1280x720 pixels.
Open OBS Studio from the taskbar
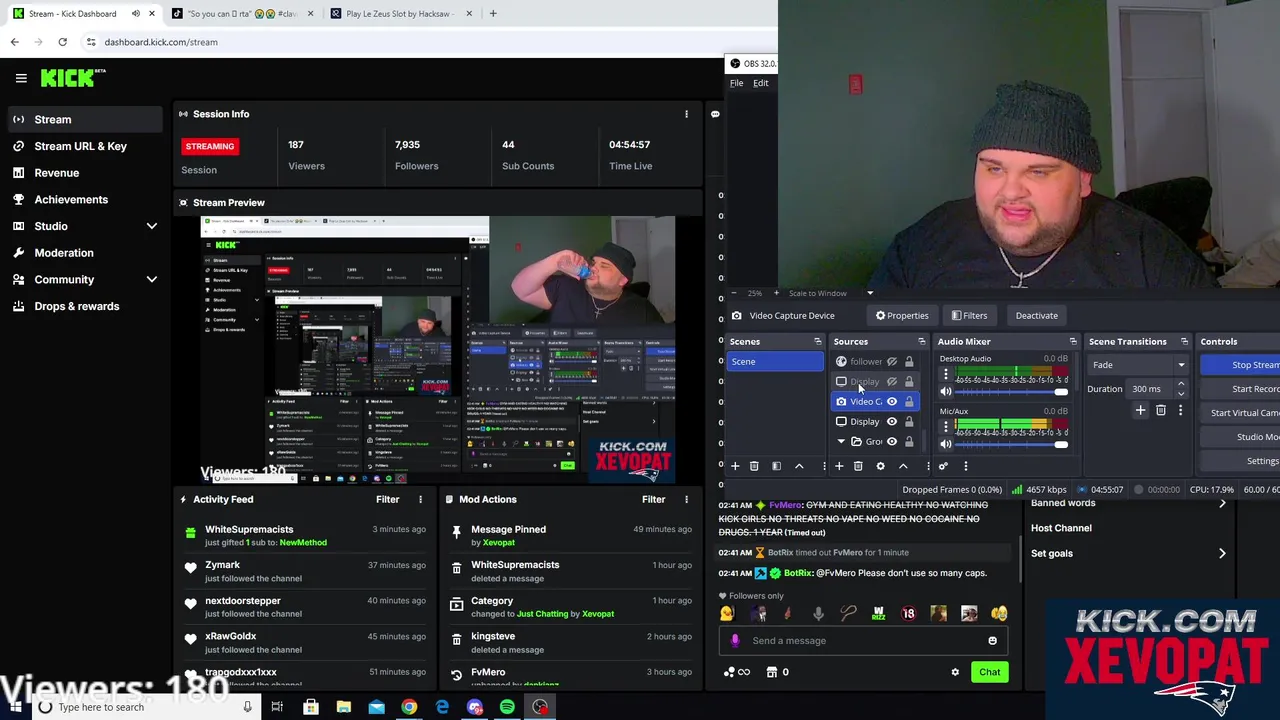(x=540, y=707)
